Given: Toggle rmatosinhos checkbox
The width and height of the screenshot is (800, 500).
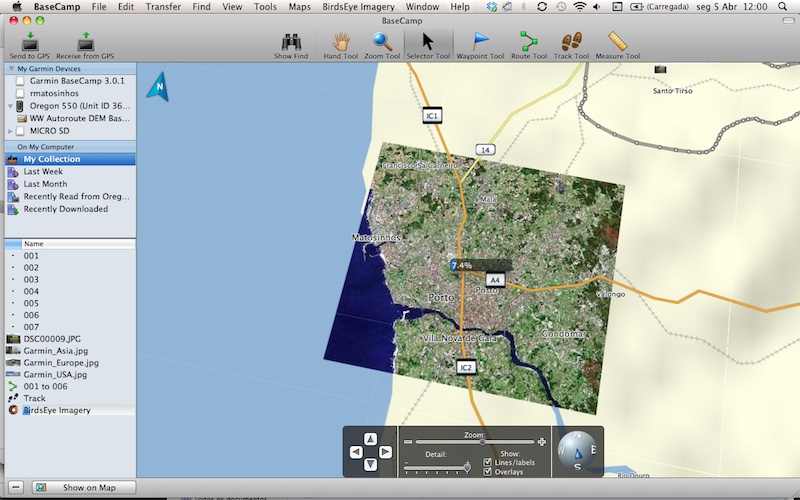Looking at the screenshot, I should 20,93.
